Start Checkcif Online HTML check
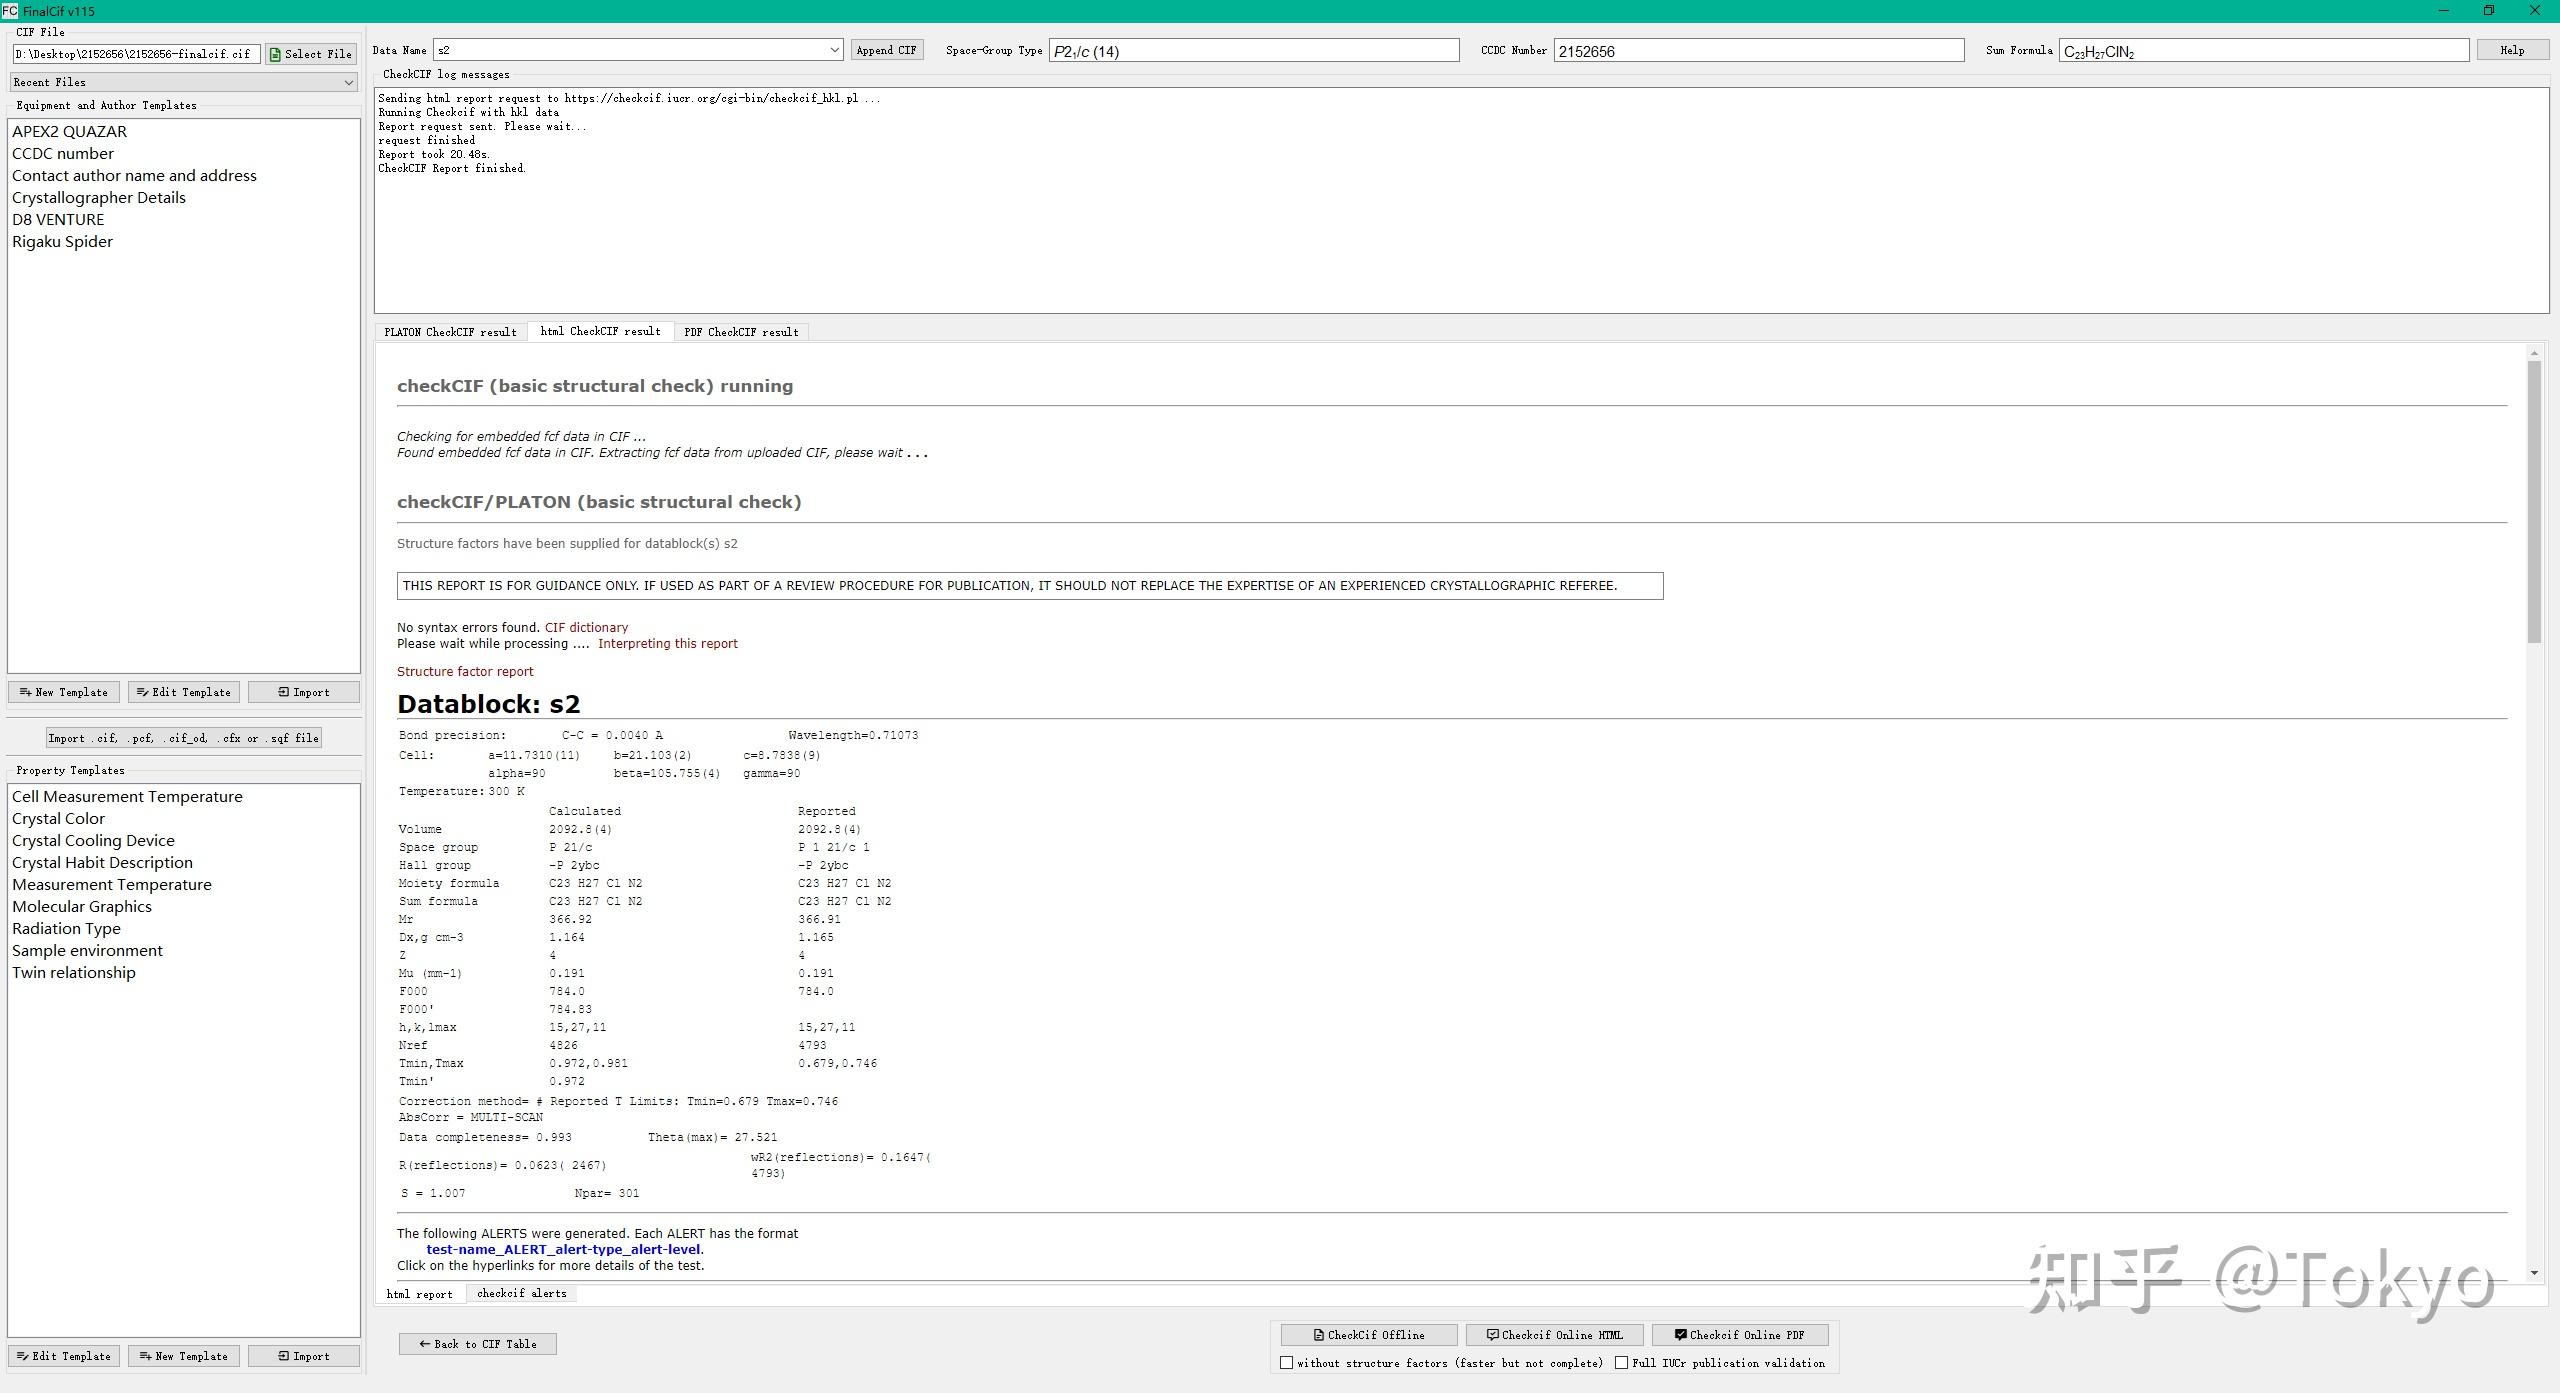The image size is (2560, 1393). pyautogui.click(x=1554, y=1335)
